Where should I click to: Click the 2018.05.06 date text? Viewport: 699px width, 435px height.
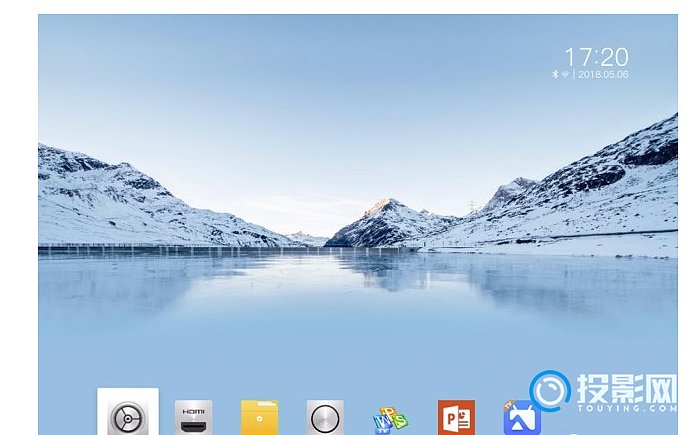point(602,74)
